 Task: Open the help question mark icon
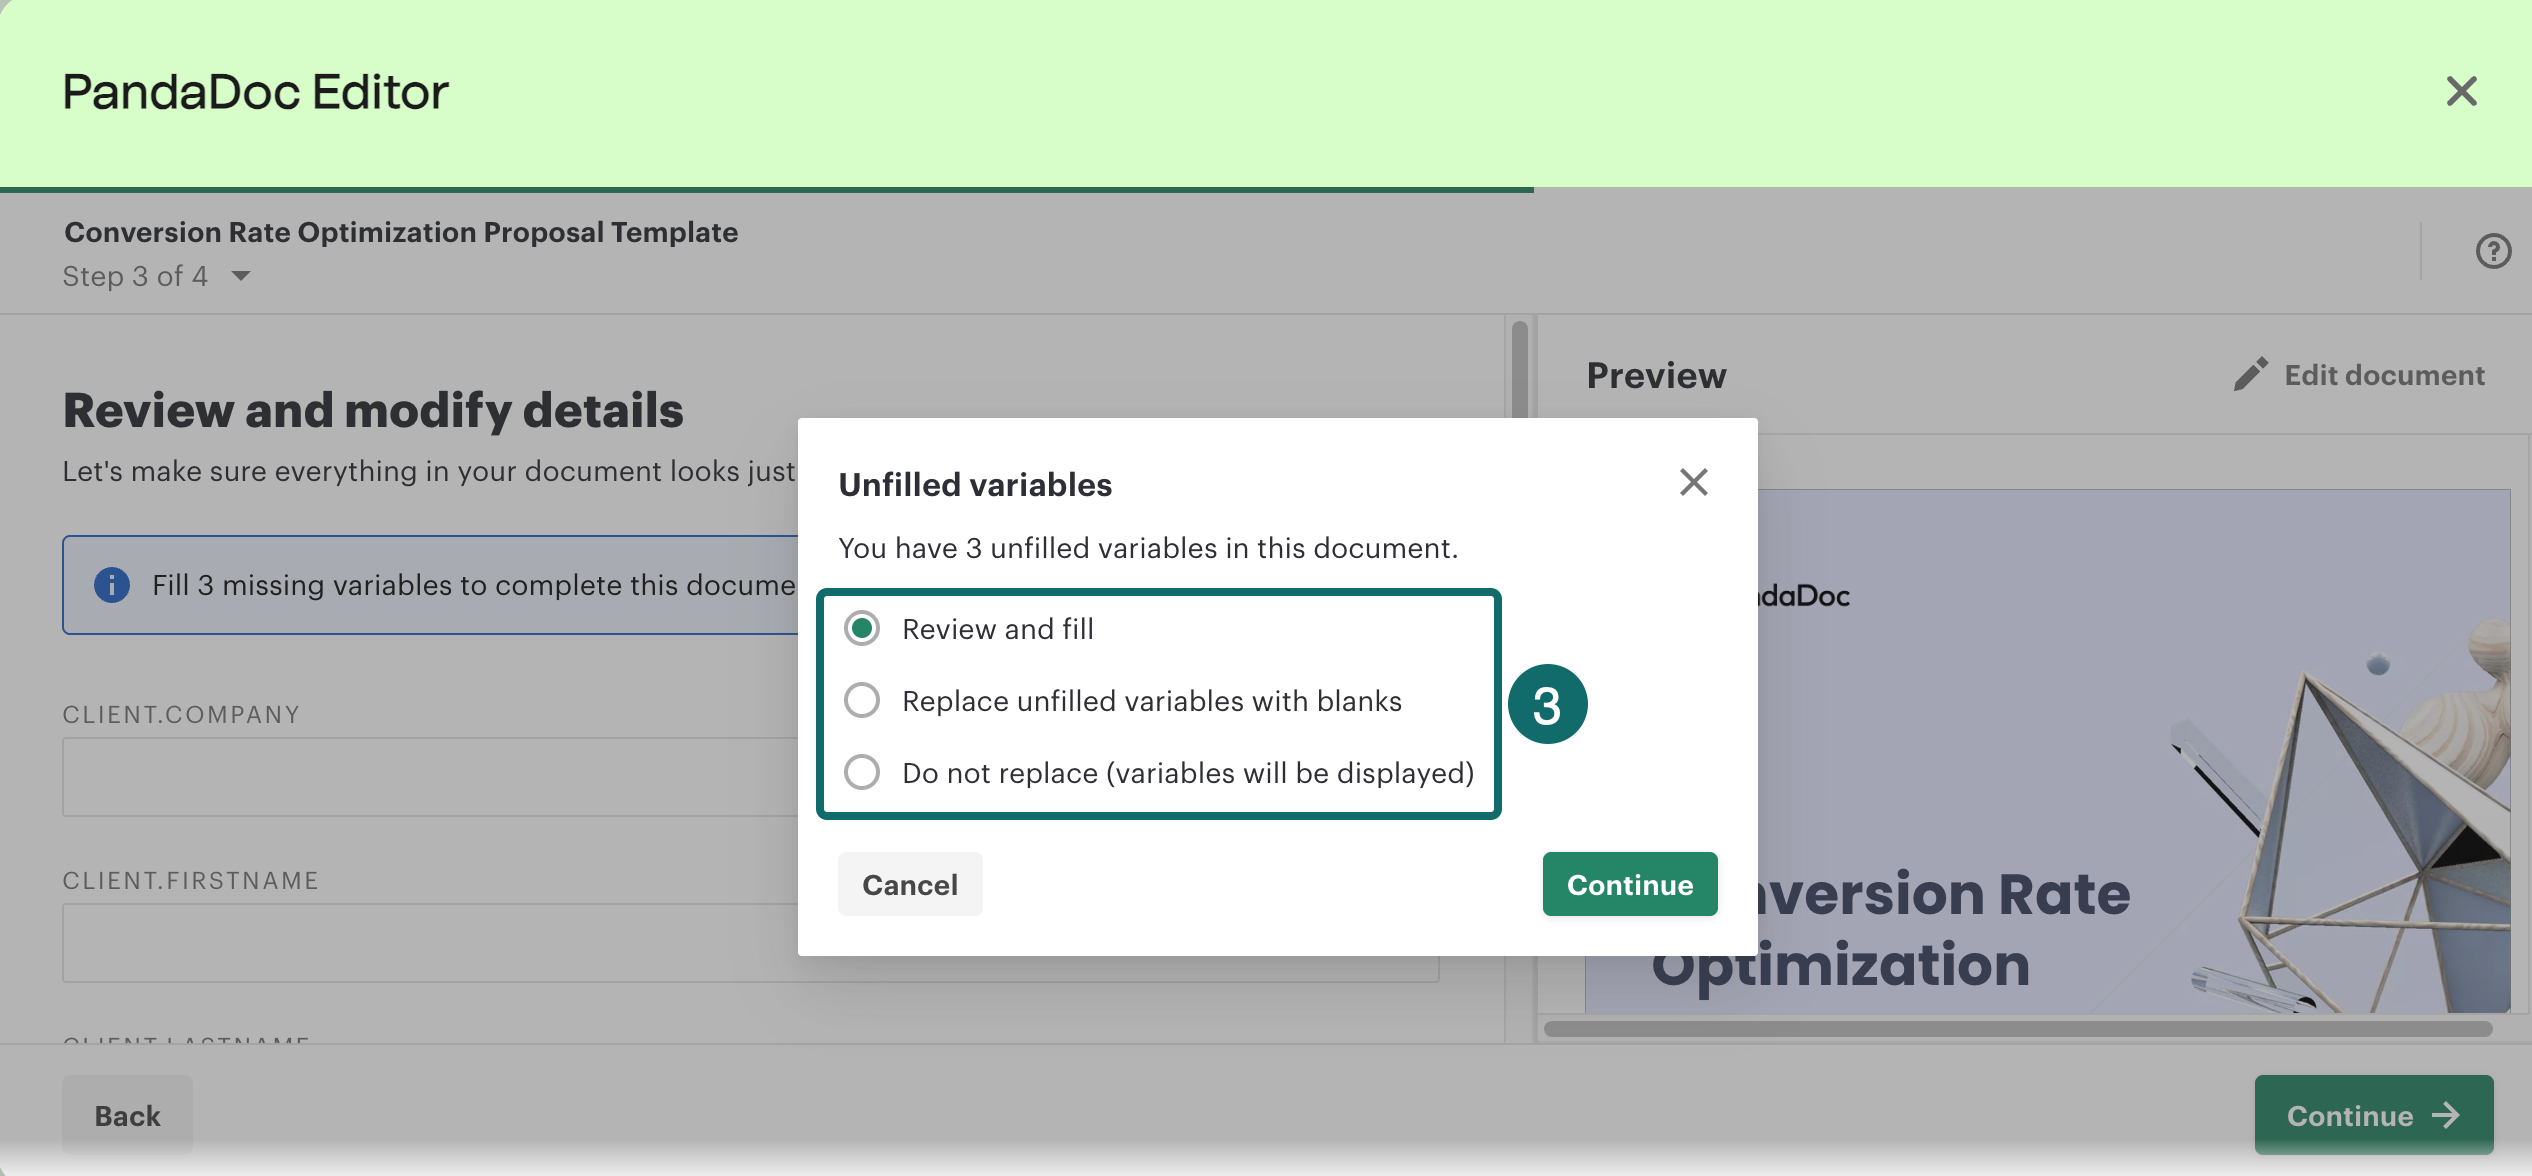click(2492, 251)
